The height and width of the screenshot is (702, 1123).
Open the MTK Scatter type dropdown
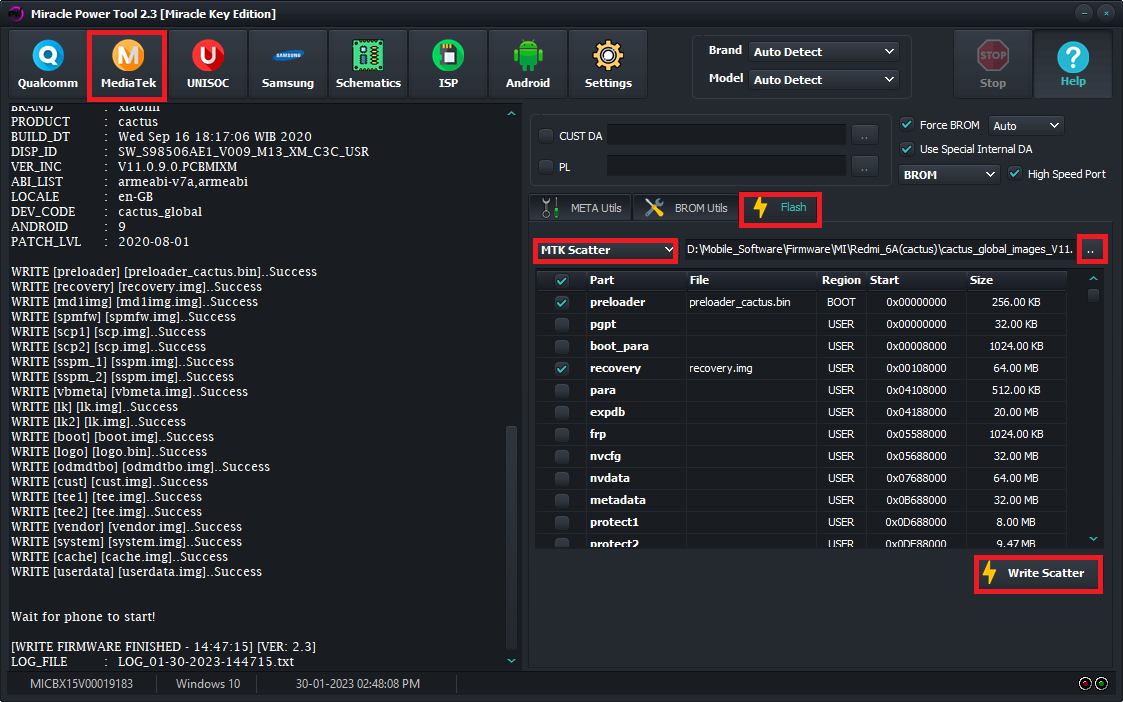606,250
